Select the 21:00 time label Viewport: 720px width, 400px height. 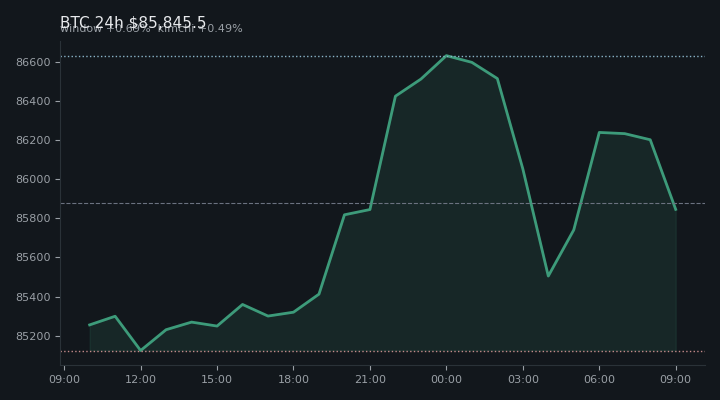[370, 379]
